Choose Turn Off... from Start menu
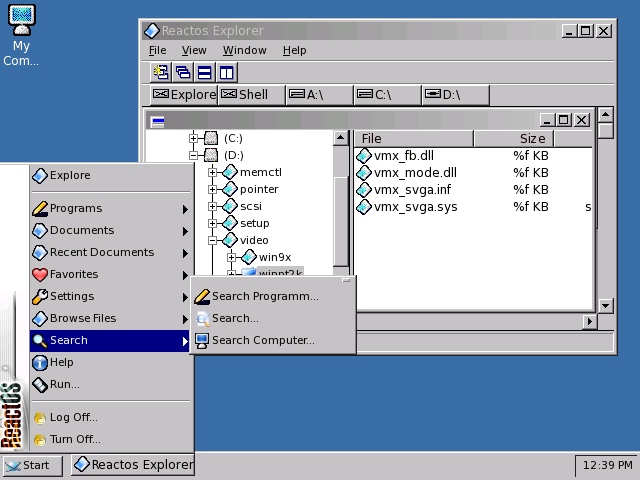 110,440
